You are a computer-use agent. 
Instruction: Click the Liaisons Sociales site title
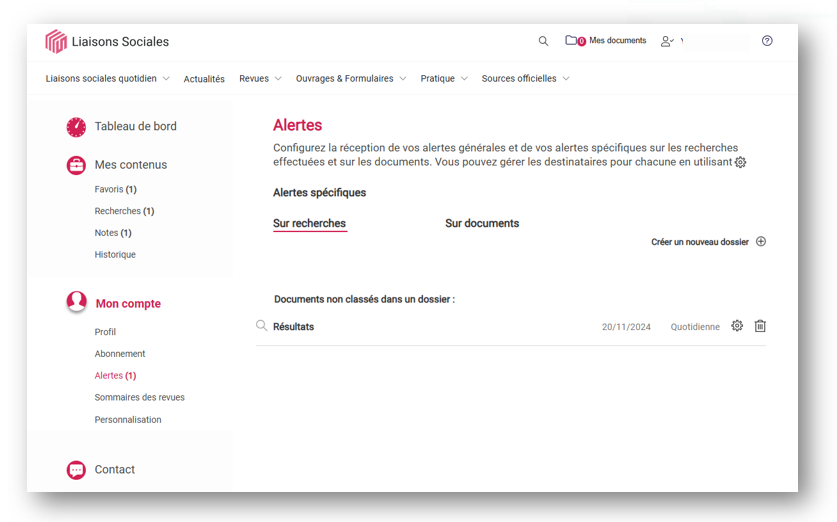pos(120,42)
